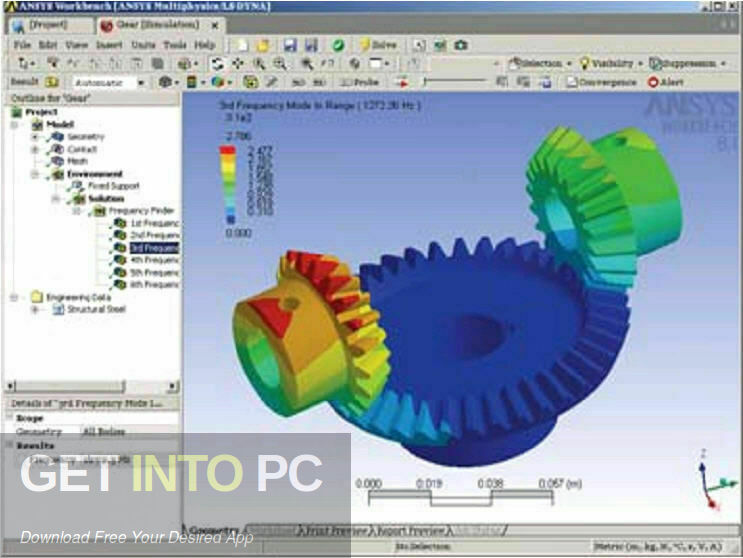Viewport: 743px width, 558px height.
Task: Open the View menu
Action: tap(76, 45)
